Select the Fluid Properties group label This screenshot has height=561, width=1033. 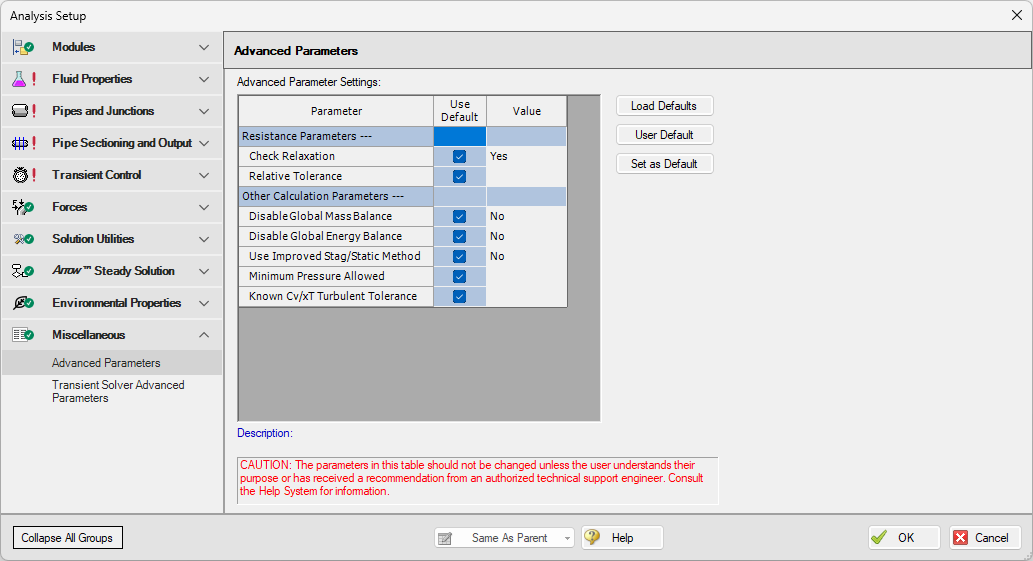[x=92, y=79]
